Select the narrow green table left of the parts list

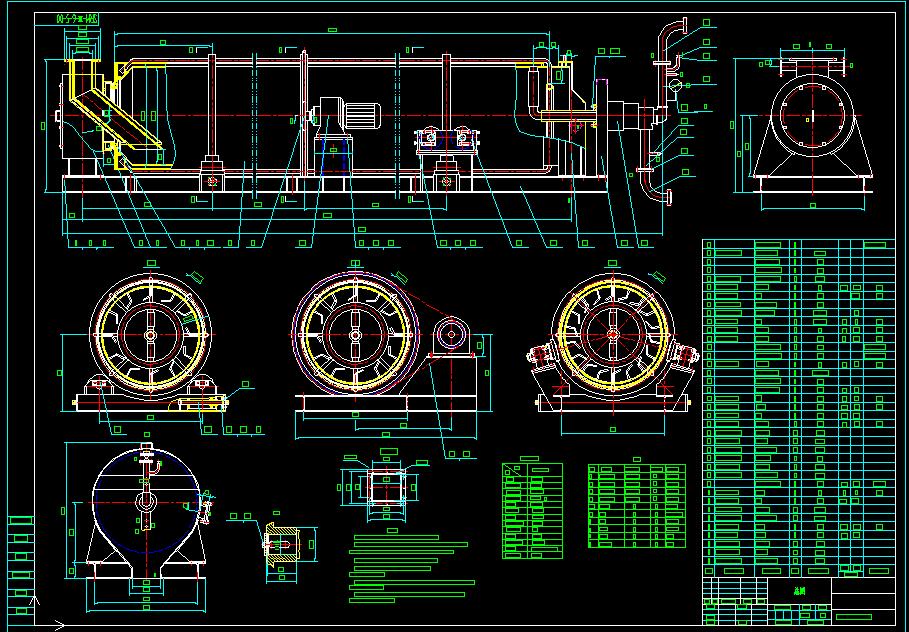click(532, 511)
